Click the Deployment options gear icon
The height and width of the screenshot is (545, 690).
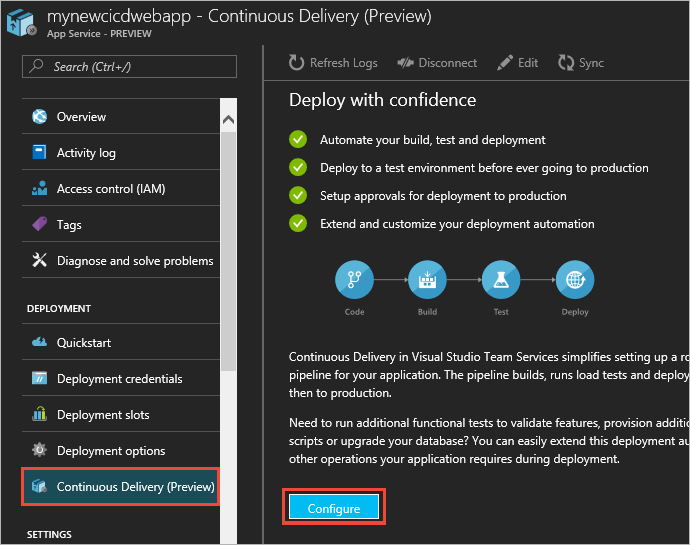click(39, 450)
